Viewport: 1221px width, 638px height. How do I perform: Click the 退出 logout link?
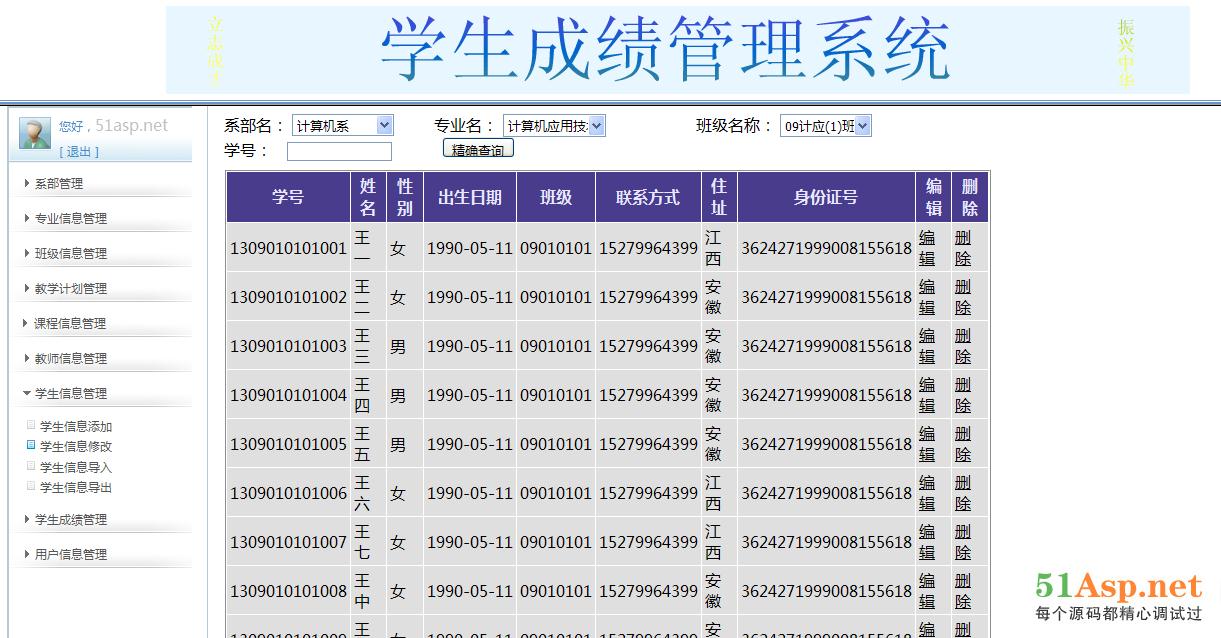point(79,152)
